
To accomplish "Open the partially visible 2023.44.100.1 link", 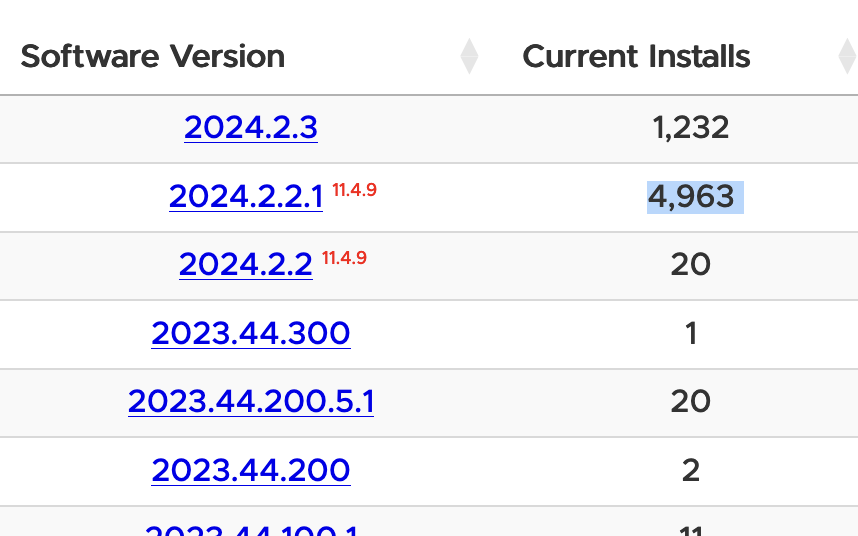I will tap(251, 531).
